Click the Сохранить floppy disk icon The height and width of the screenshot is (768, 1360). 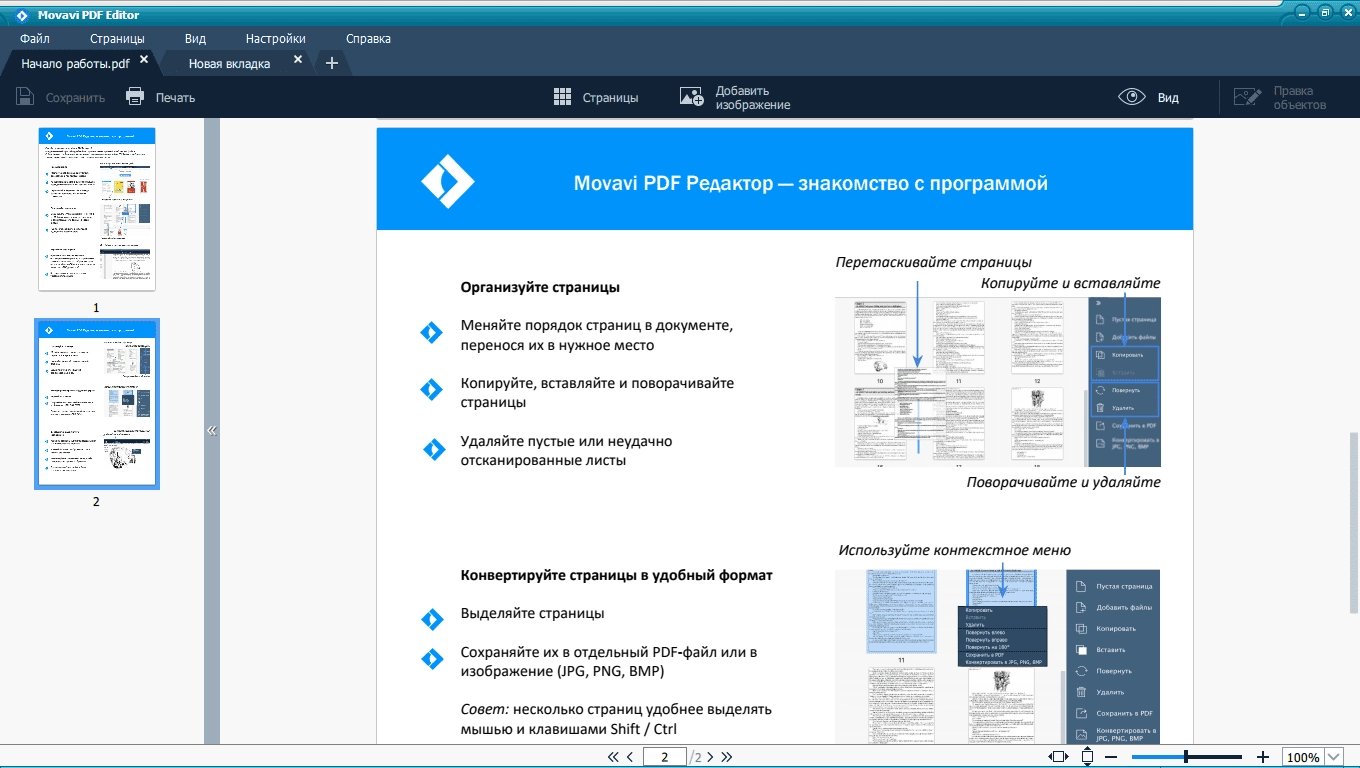click(x=25, y=97)
